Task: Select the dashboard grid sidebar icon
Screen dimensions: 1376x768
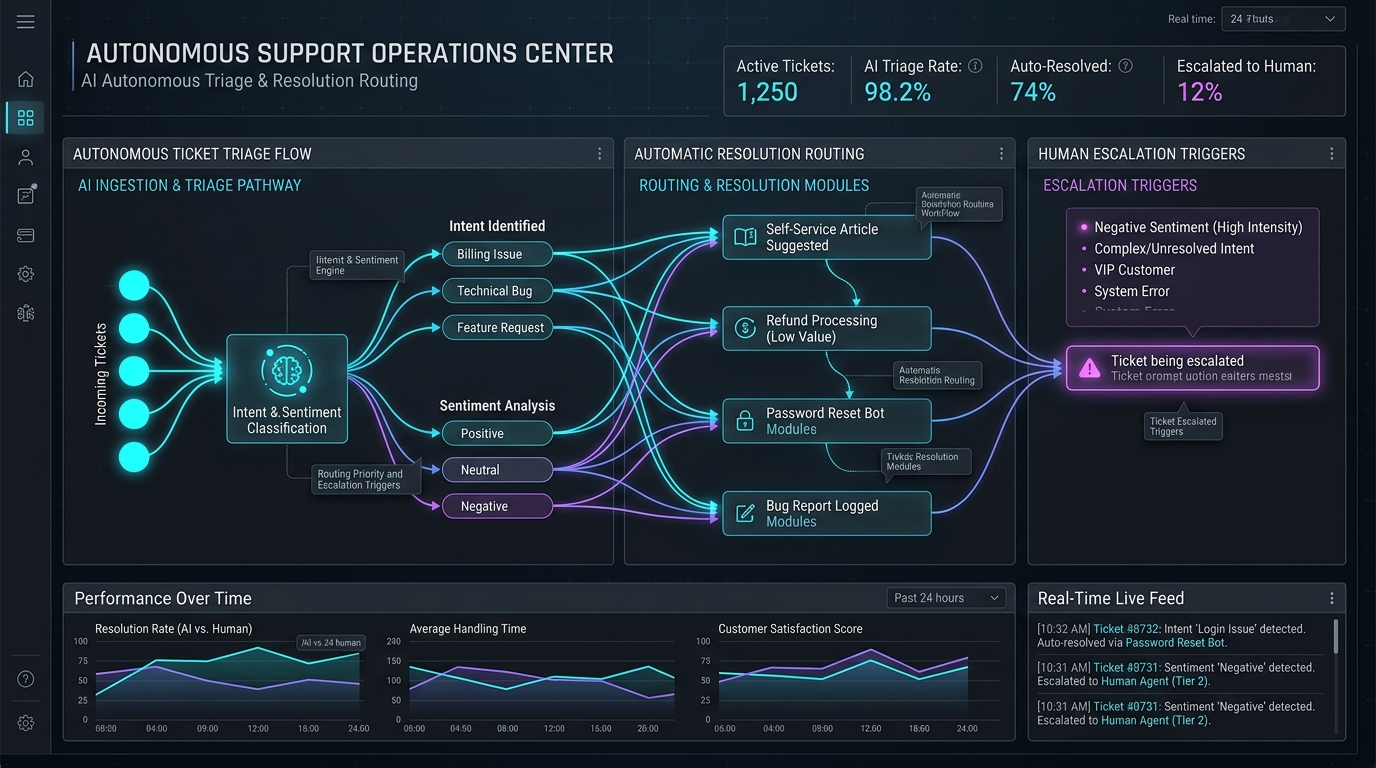Action: [26, 118]
